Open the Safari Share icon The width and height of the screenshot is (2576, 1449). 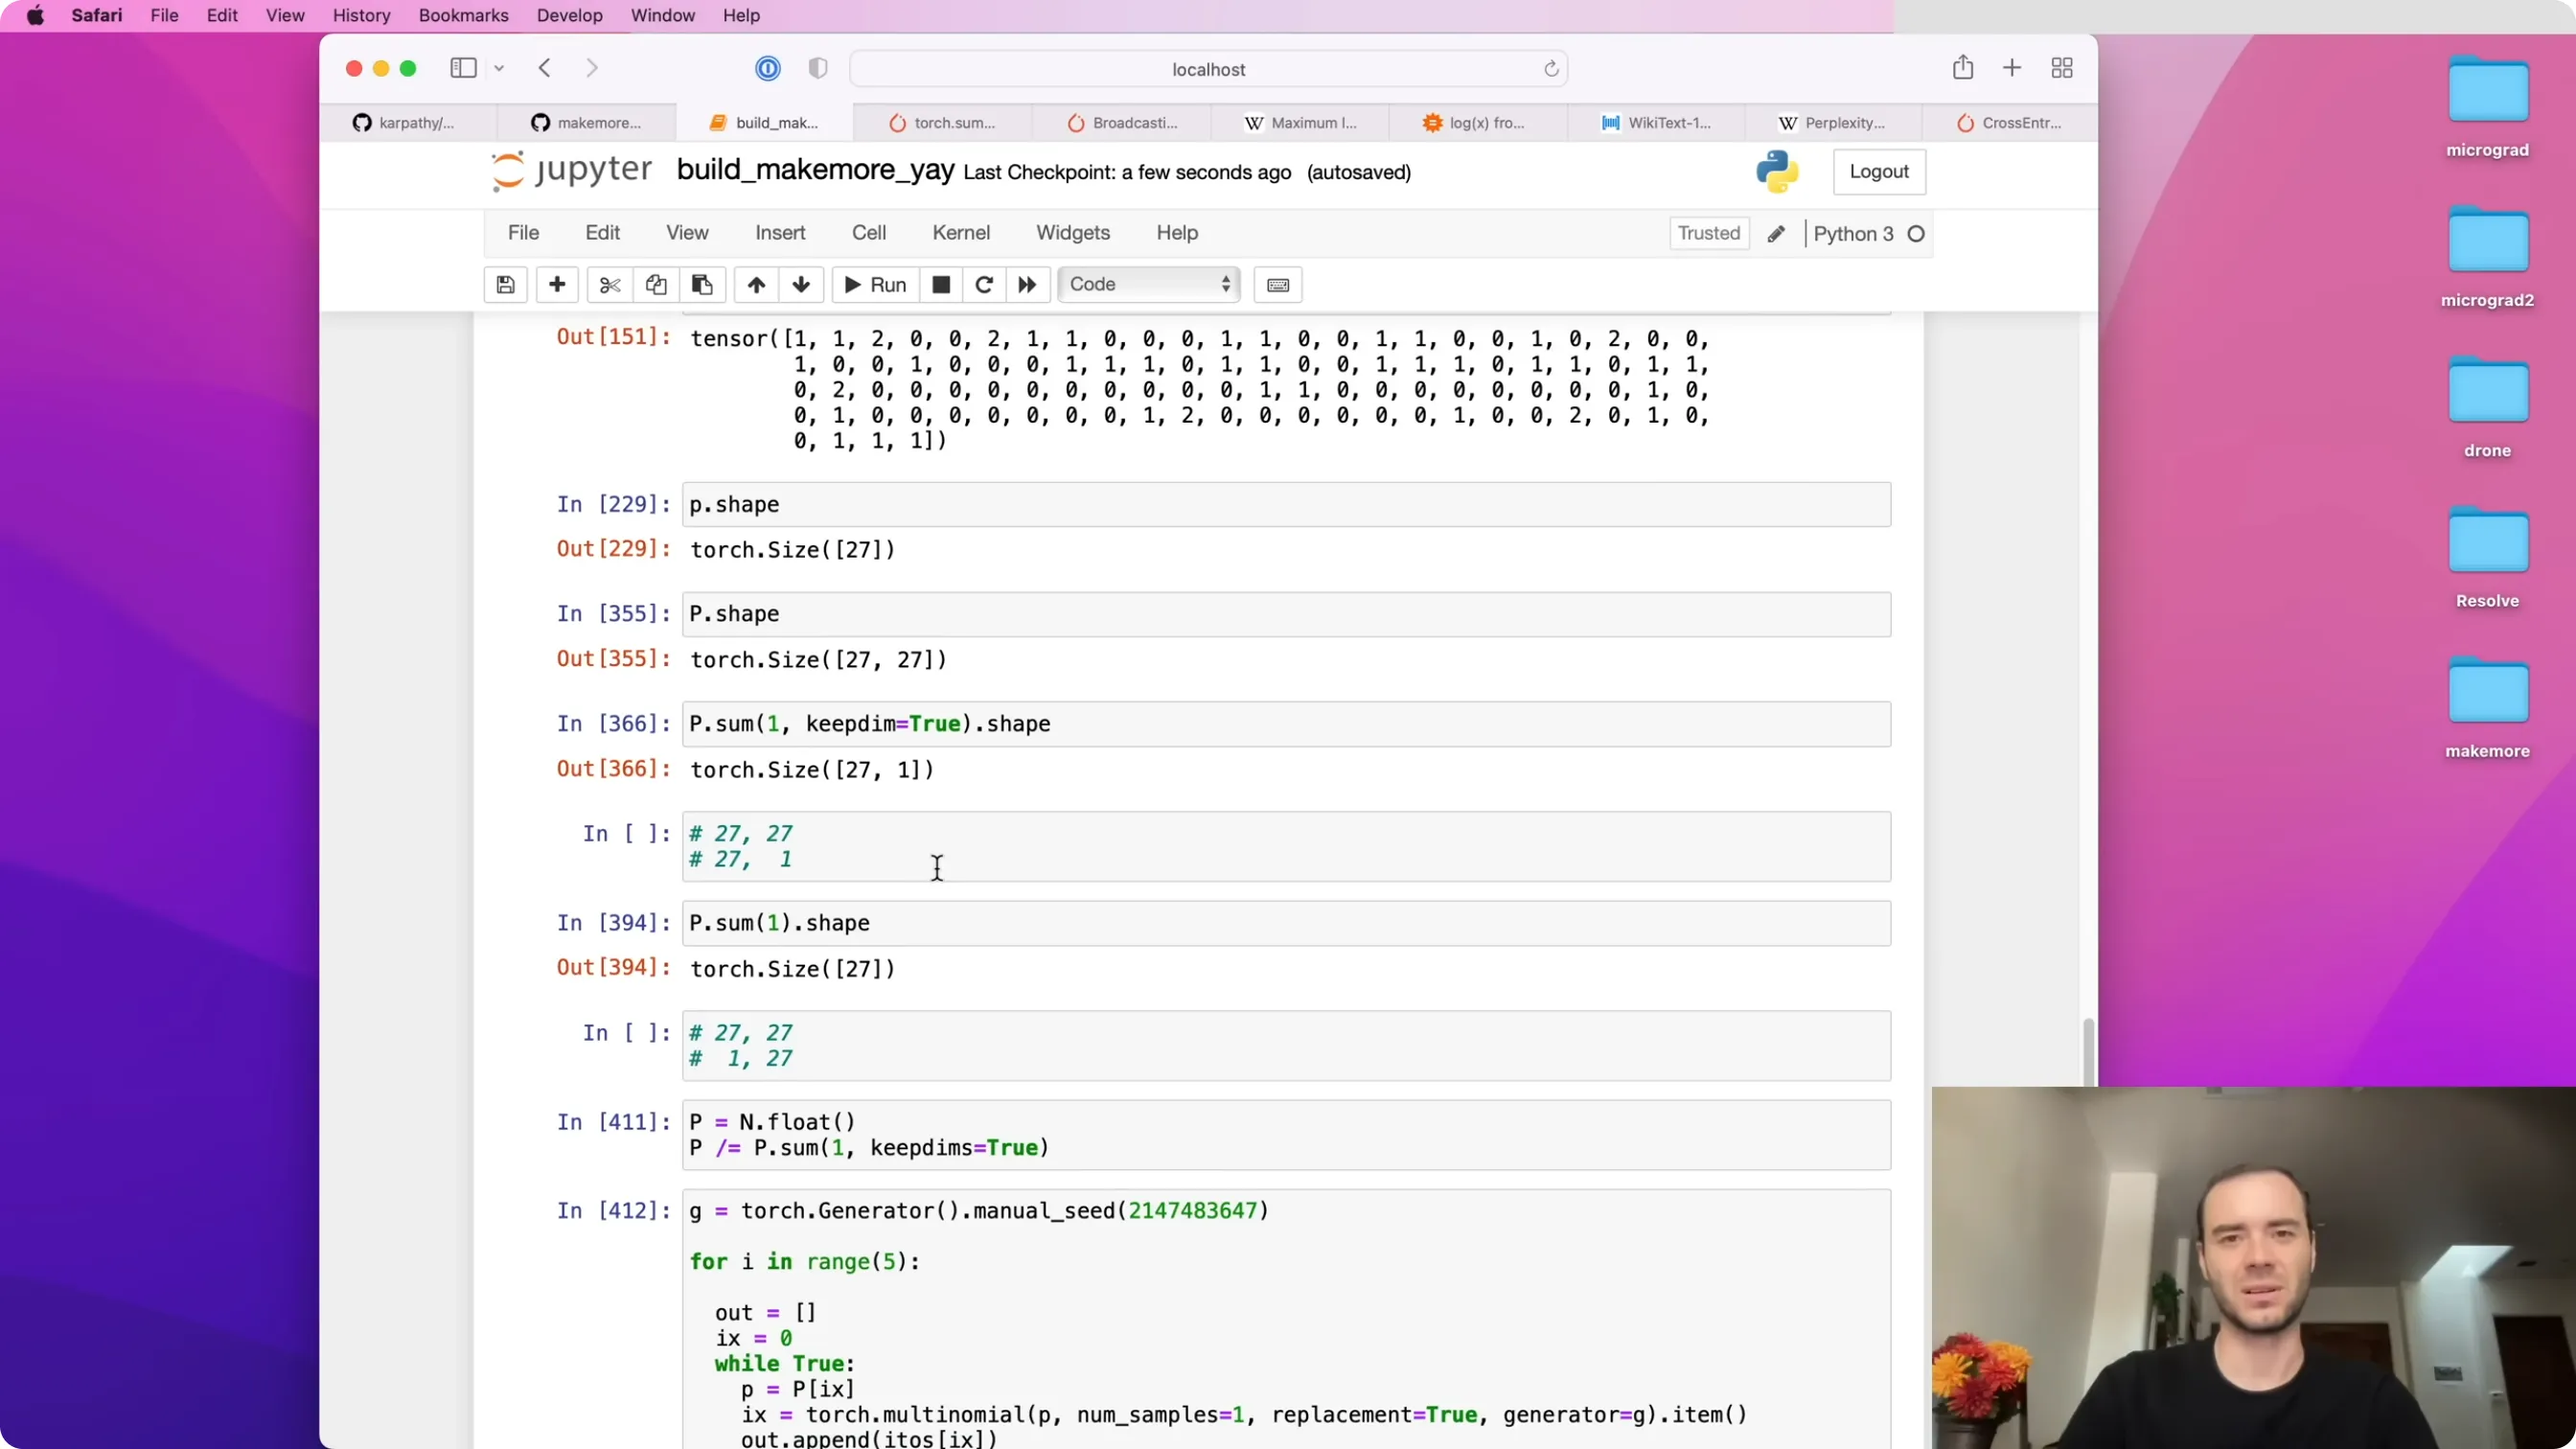1963,68
